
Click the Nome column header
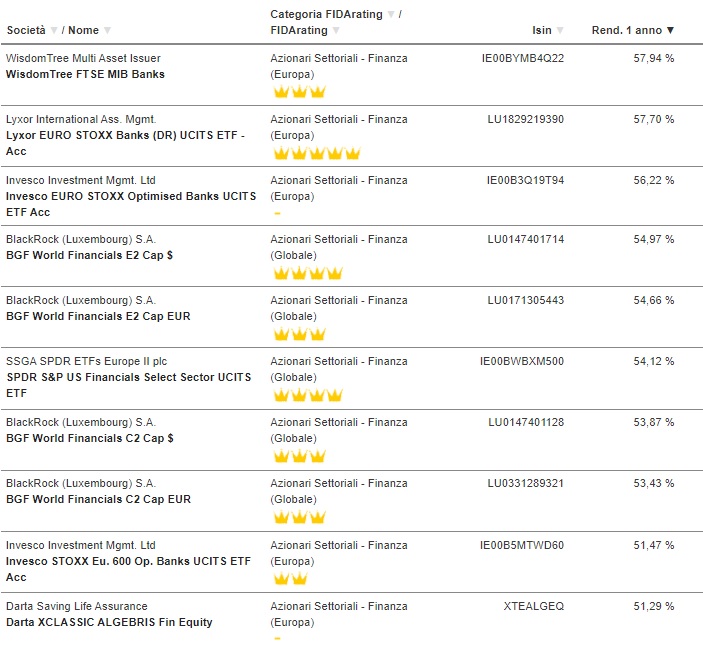tap(83, 30)
